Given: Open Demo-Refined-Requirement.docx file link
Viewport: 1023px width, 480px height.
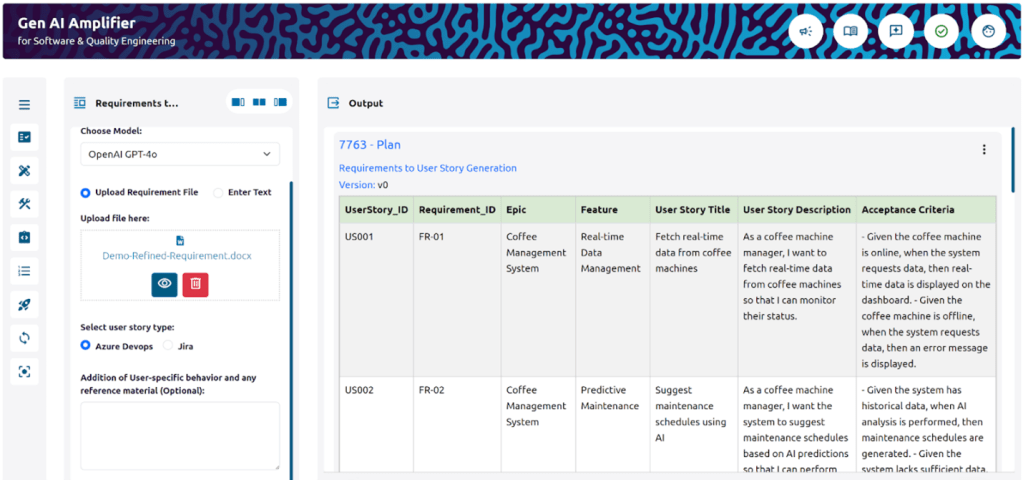Looking at the screenshot, I should point(177,256).
